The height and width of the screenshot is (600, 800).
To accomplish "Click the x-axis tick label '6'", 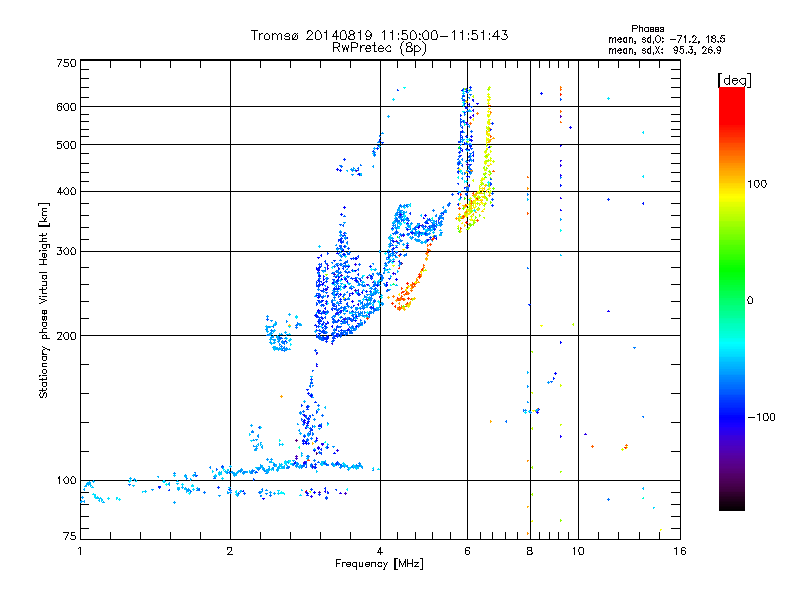I will click(x=467, y=551).
